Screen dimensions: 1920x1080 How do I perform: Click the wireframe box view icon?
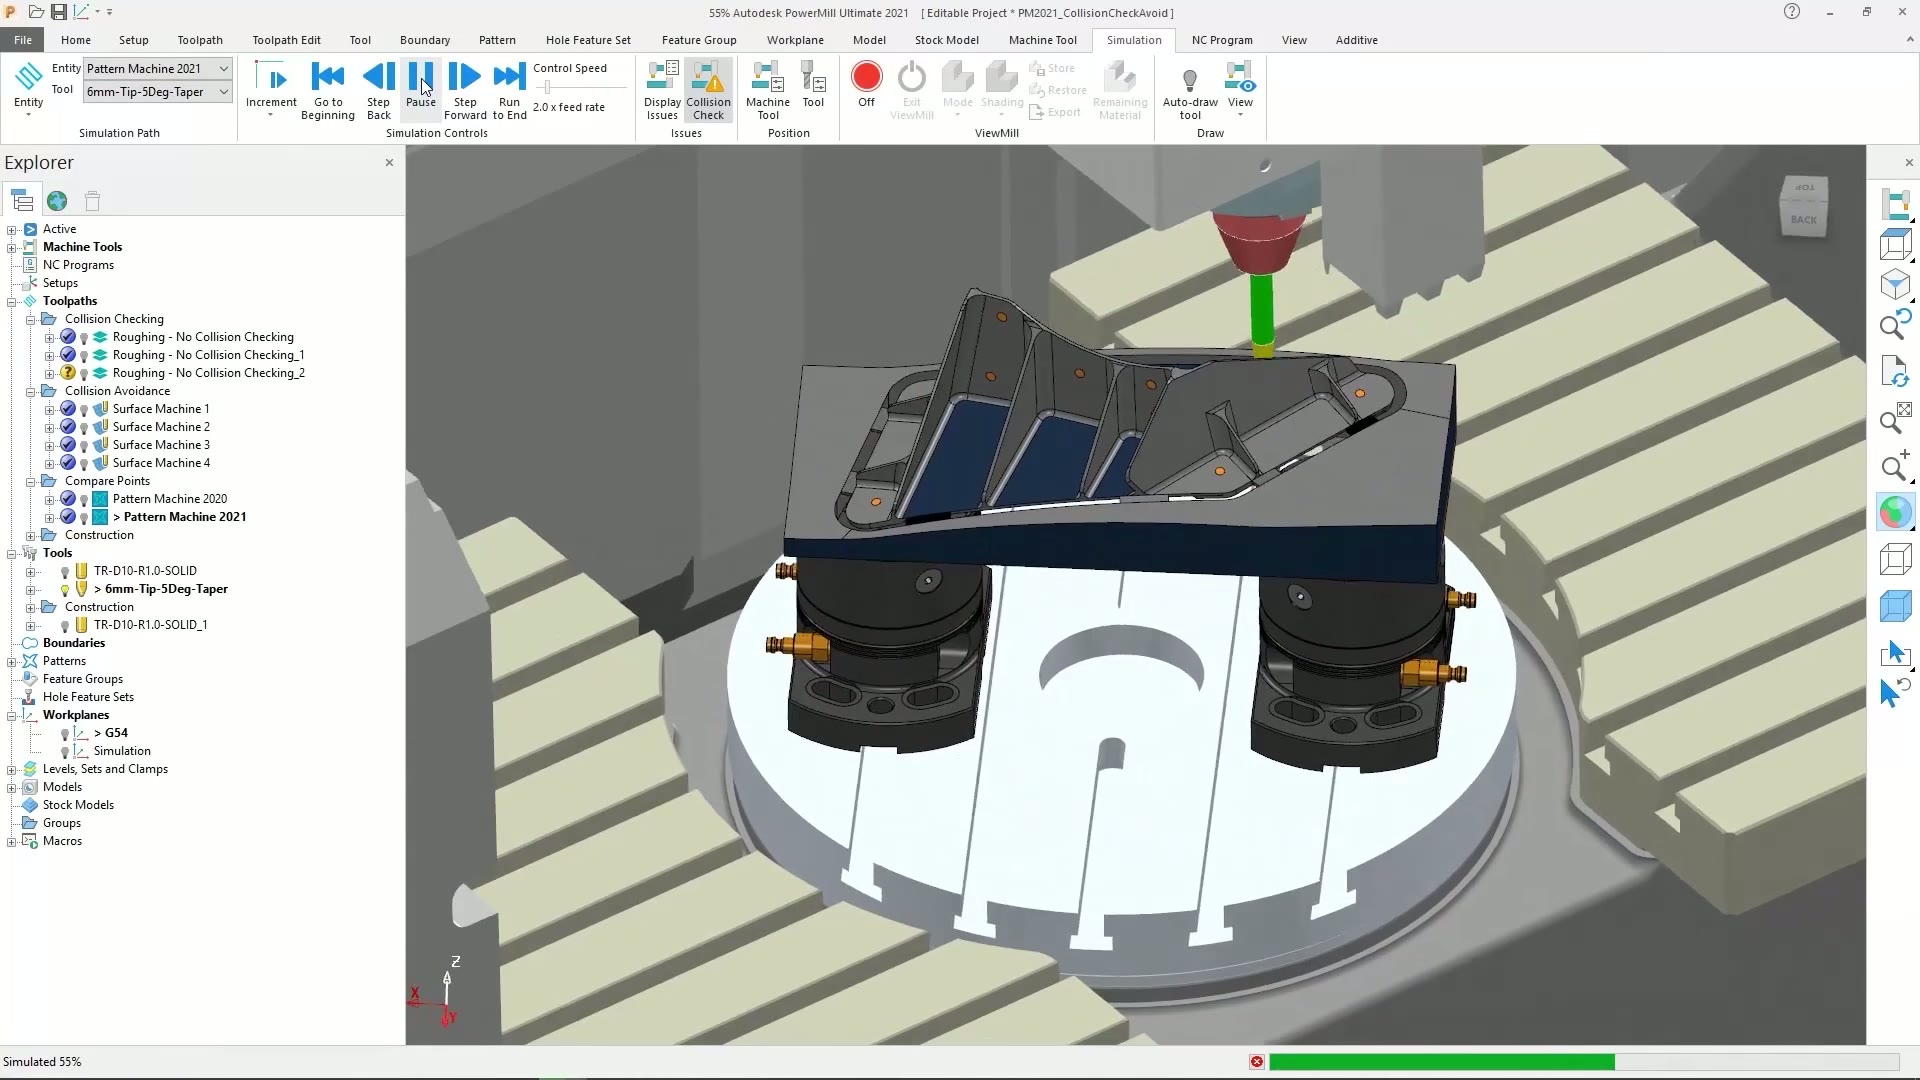(1895, 559)
